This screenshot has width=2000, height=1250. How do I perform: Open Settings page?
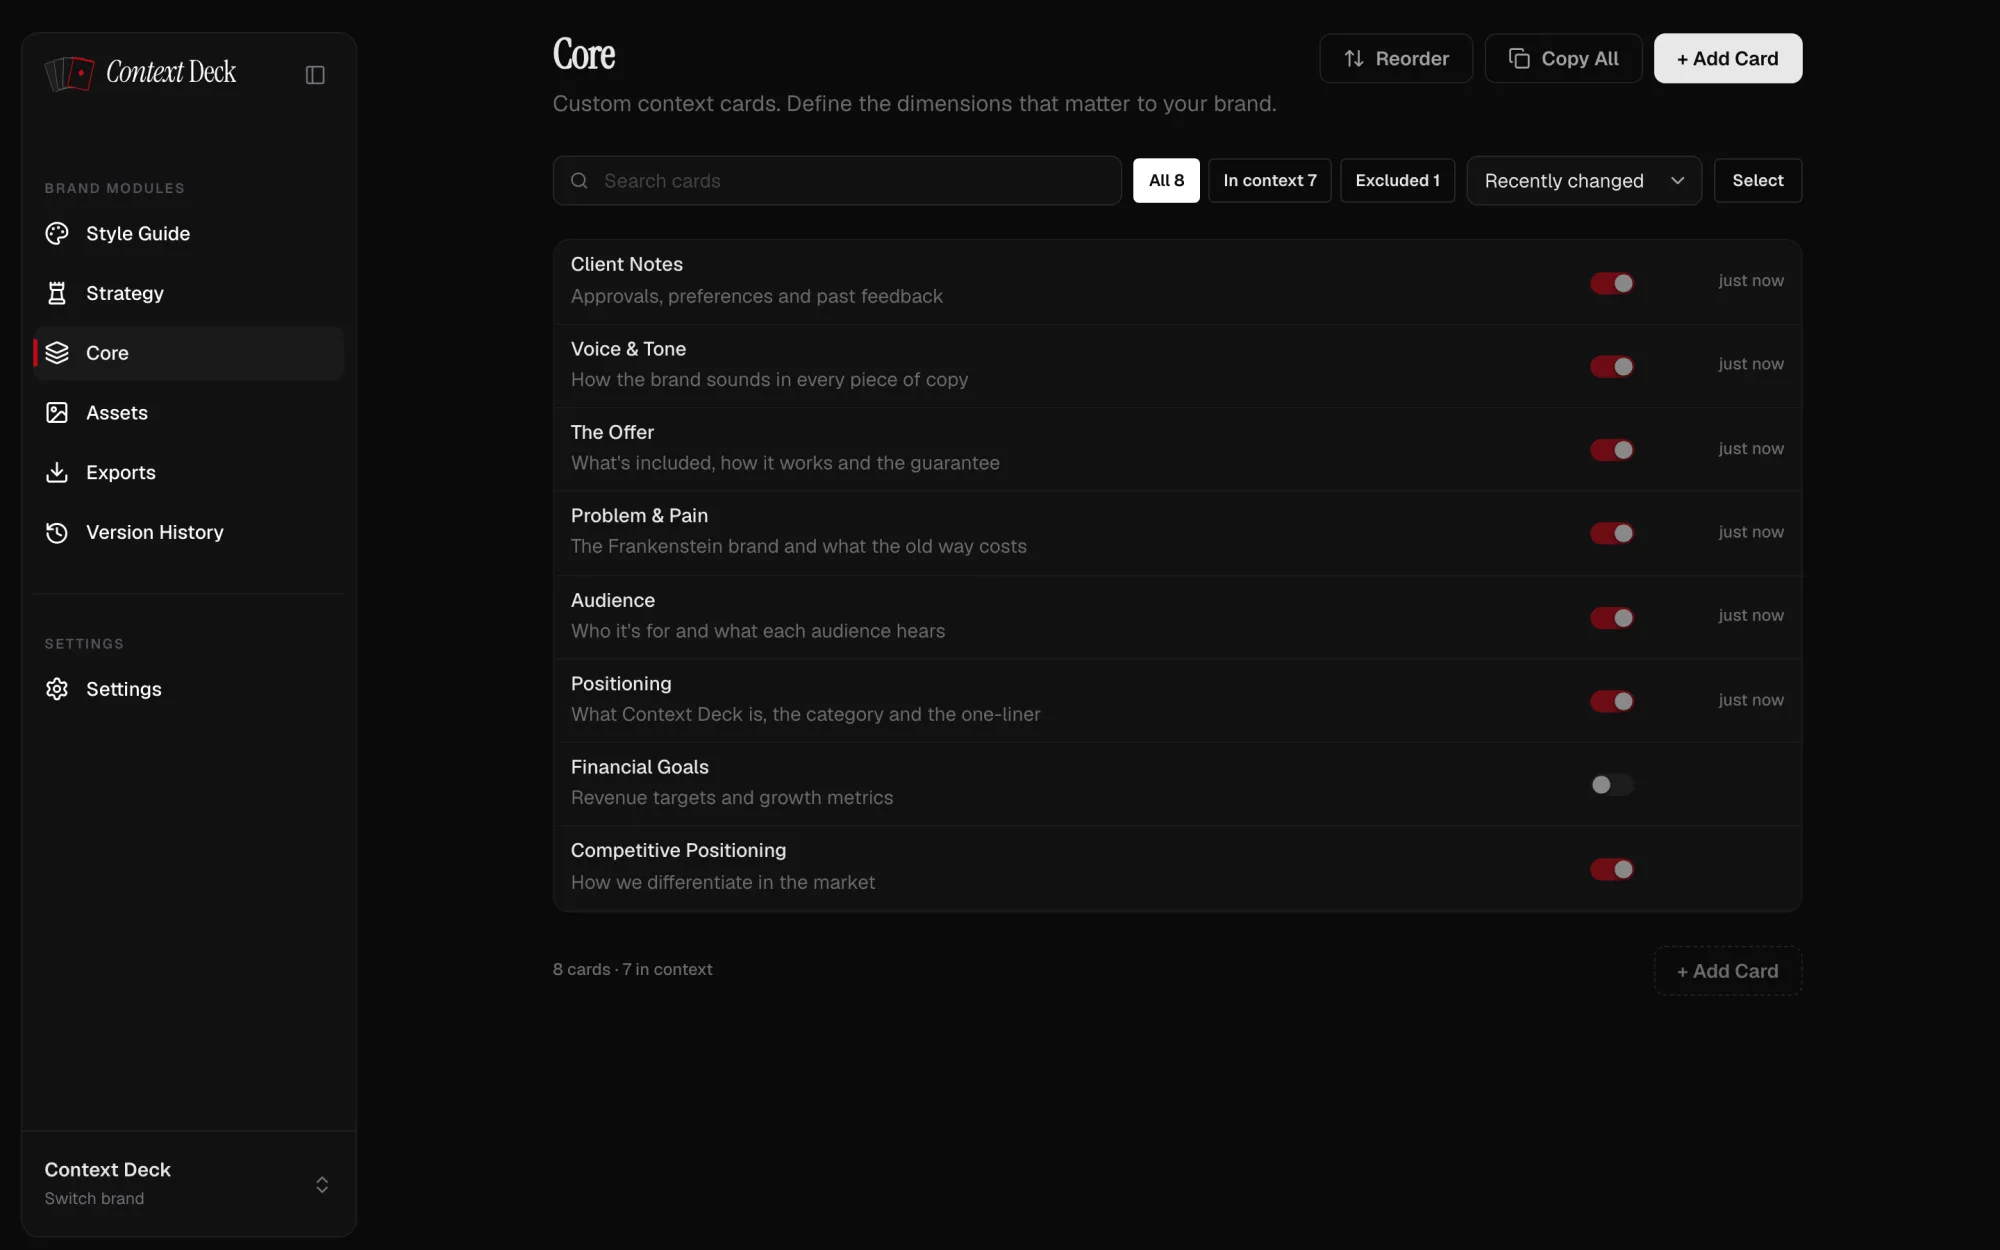(x=189, y=689)
